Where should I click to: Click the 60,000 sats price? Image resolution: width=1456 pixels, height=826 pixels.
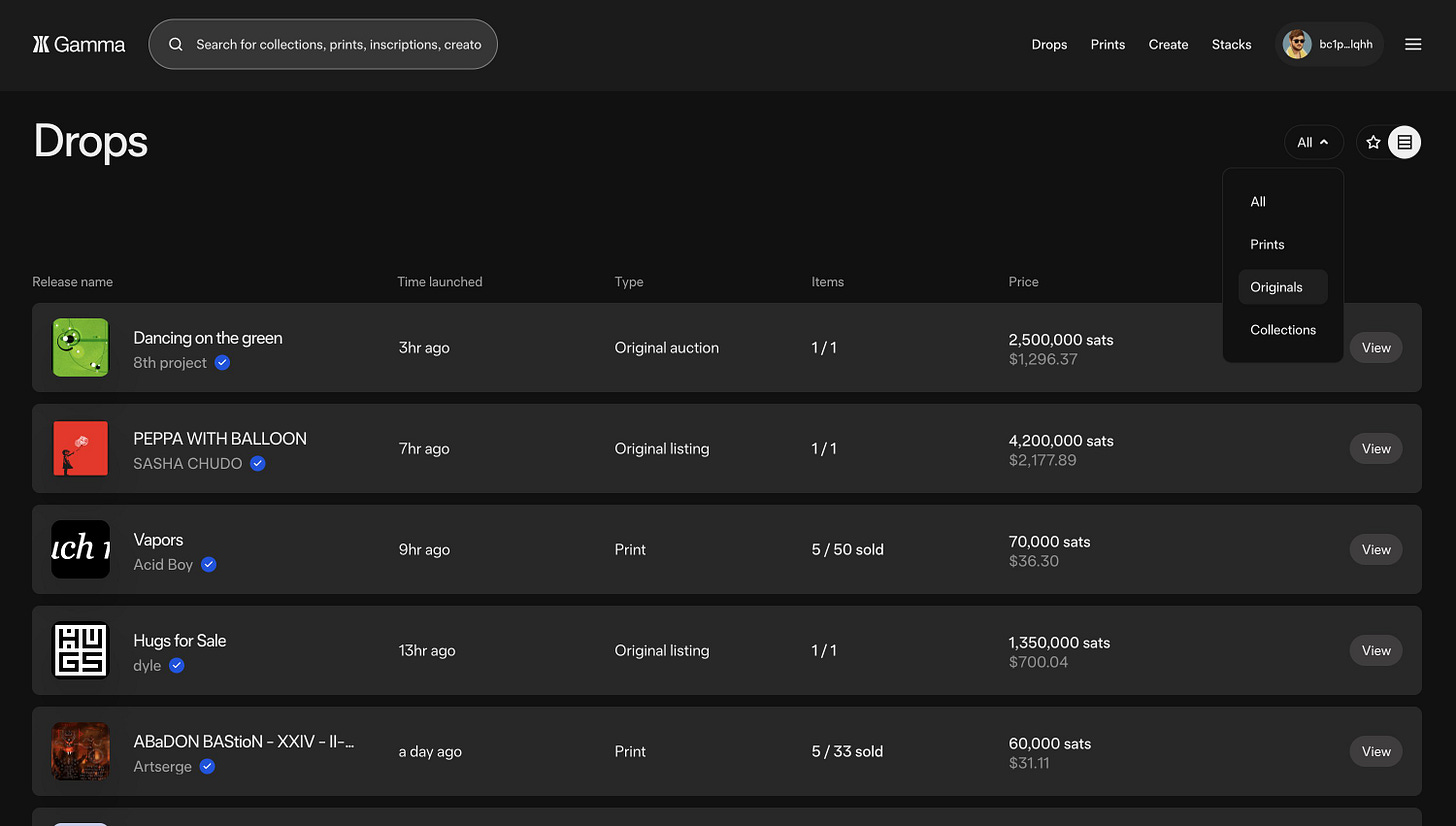tap(1050, 744)
